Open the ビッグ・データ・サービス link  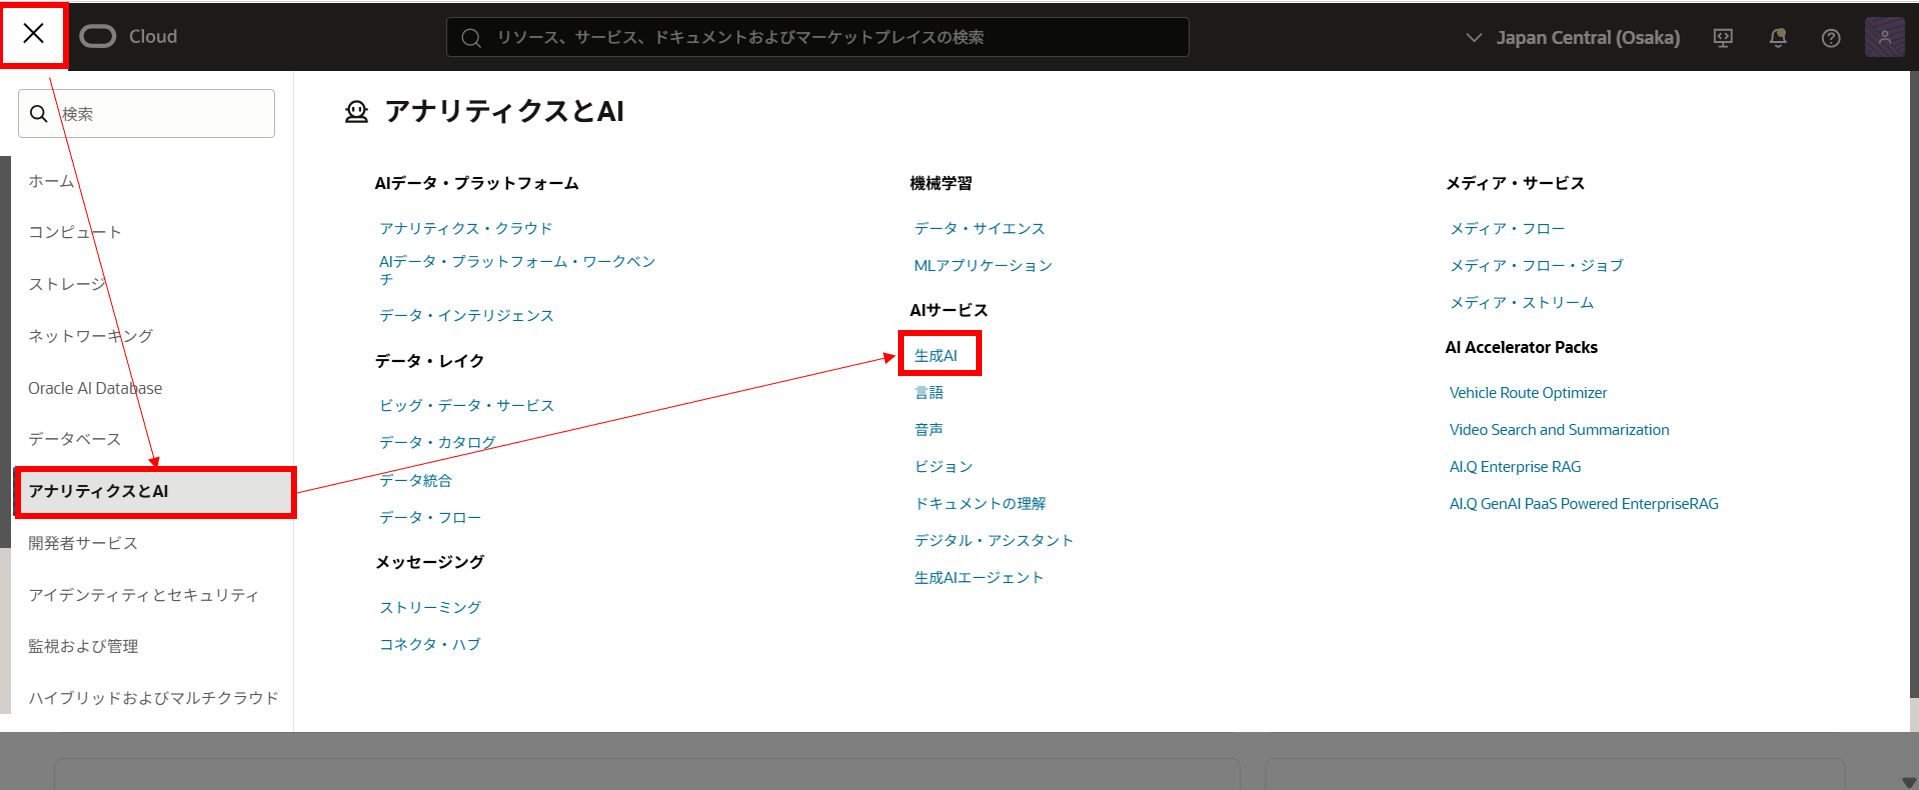(x=466, y=405)
